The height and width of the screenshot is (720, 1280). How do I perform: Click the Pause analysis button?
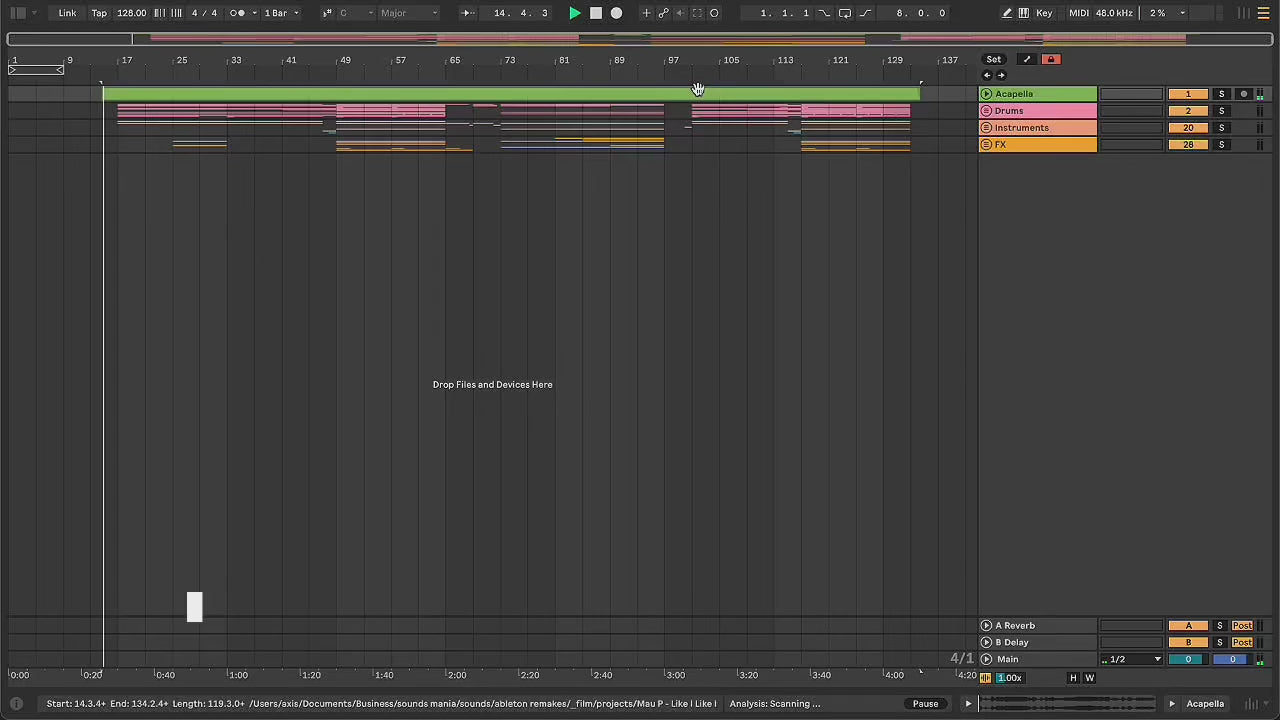pyautogui.click(x=925, y=704)
